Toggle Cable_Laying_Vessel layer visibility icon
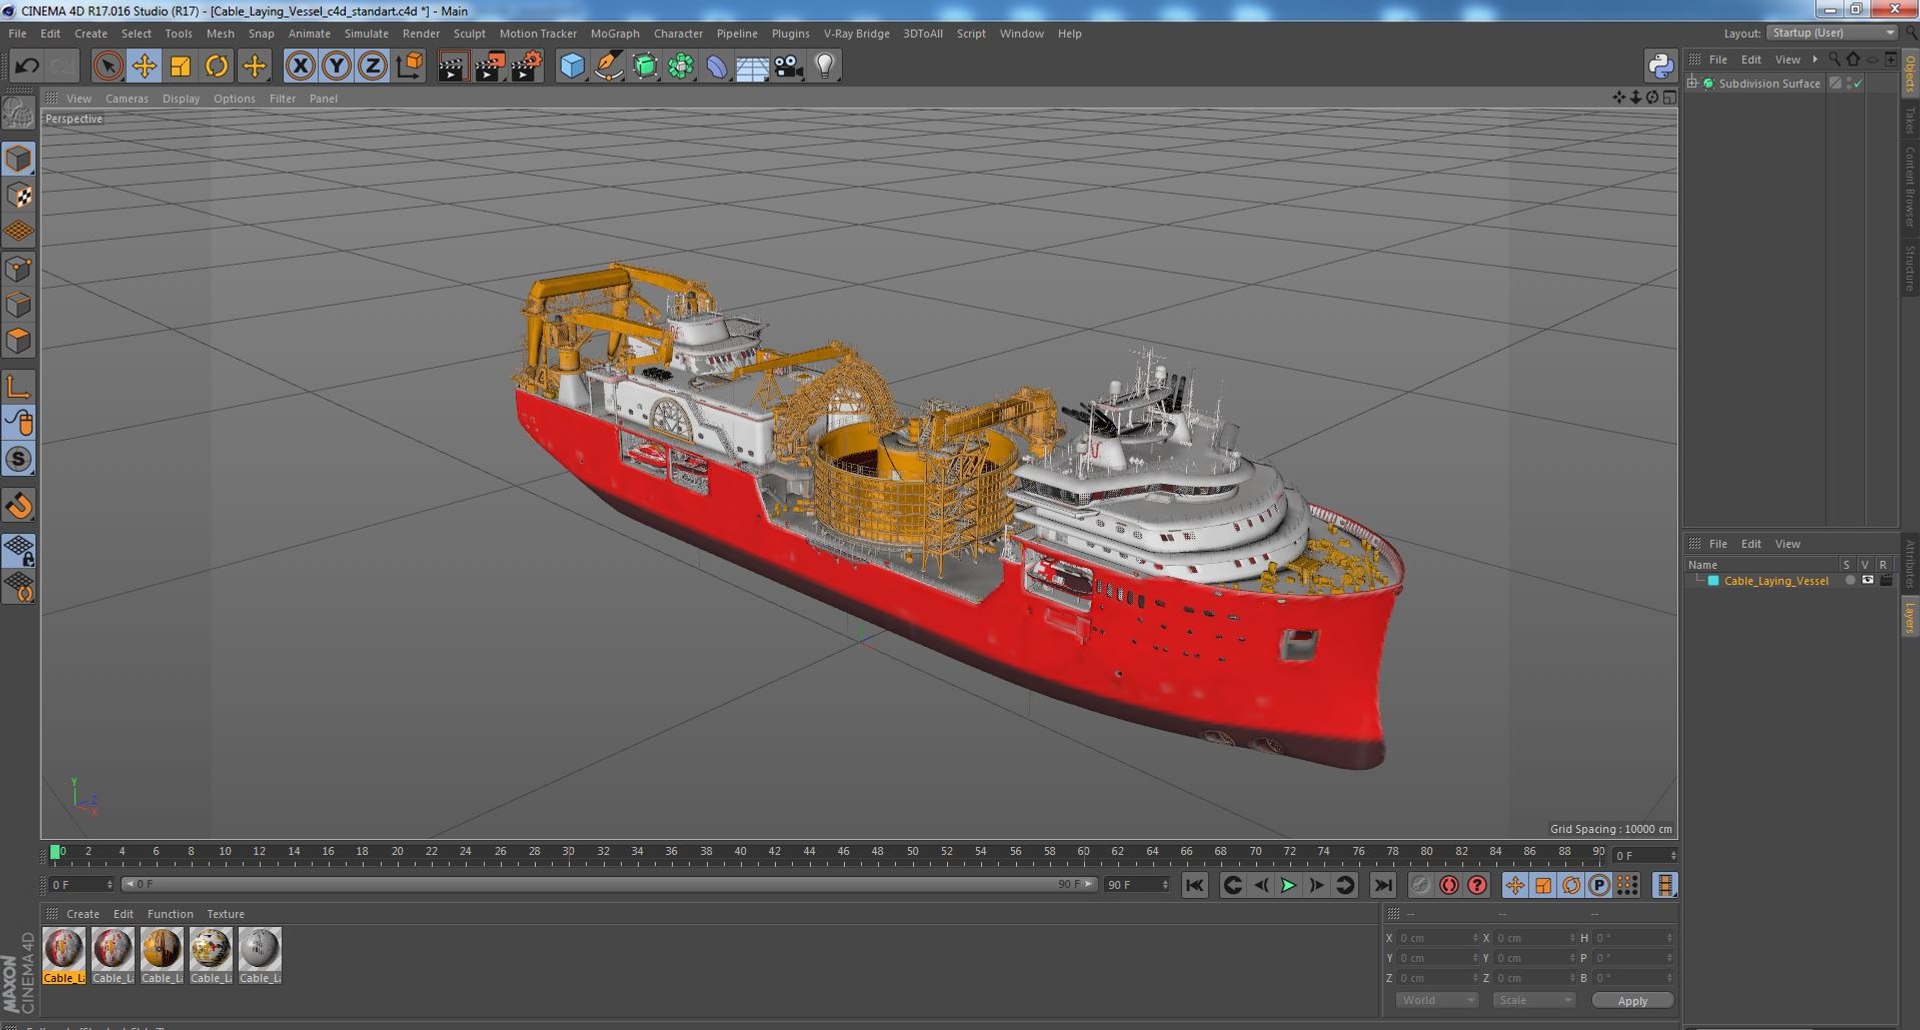Screen dimensions: 1920x1030 point(1867,580)
